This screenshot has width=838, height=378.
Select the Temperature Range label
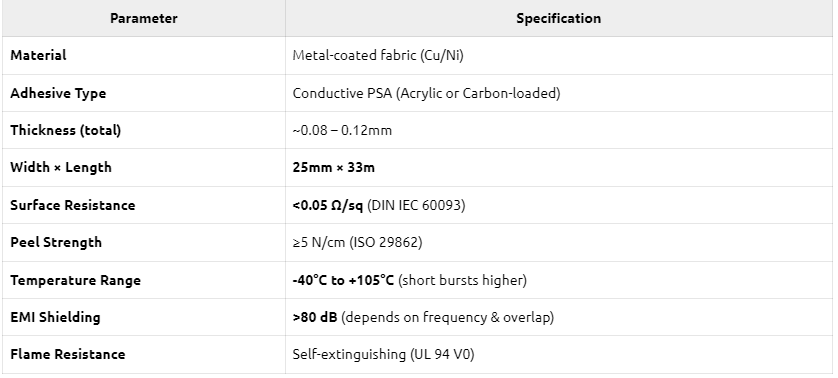click(75, 280)
